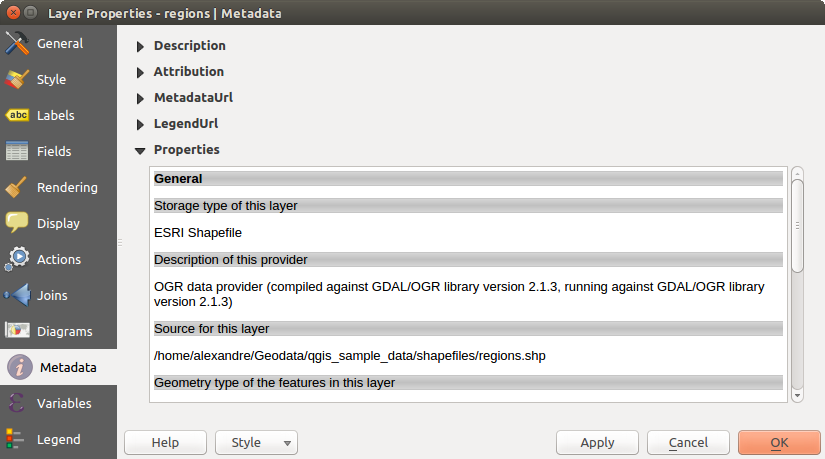The image size is (825, 459).
Task: Click the General wrench icon in sidebar
Action: 17,44
